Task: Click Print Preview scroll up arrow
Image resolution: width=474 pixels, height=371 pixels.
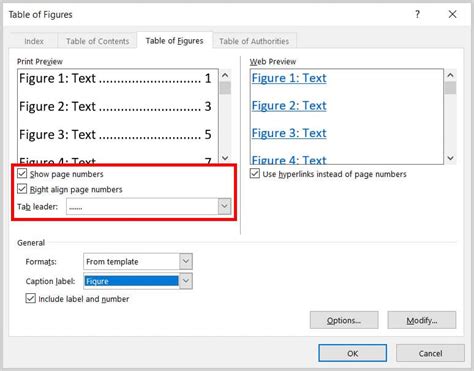Action: tap(225, 75)
